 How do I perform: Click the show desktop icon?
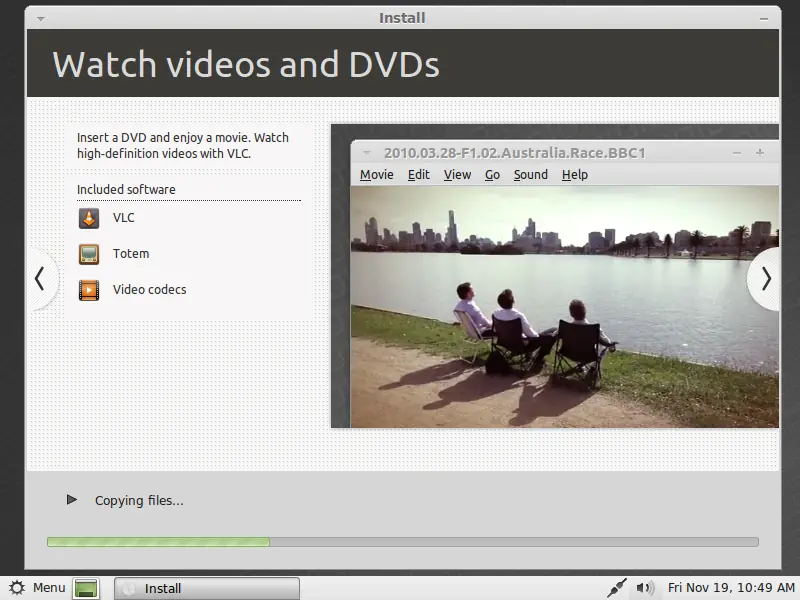86,588
